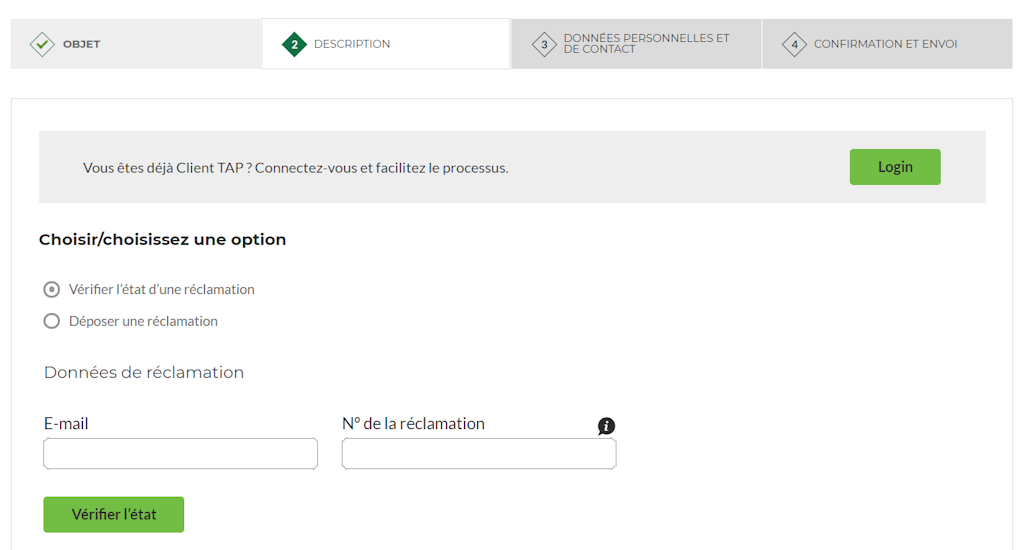Go to Données personnelles et de contact step
This screenshot has width=1024, height=550.
[636, 44]
